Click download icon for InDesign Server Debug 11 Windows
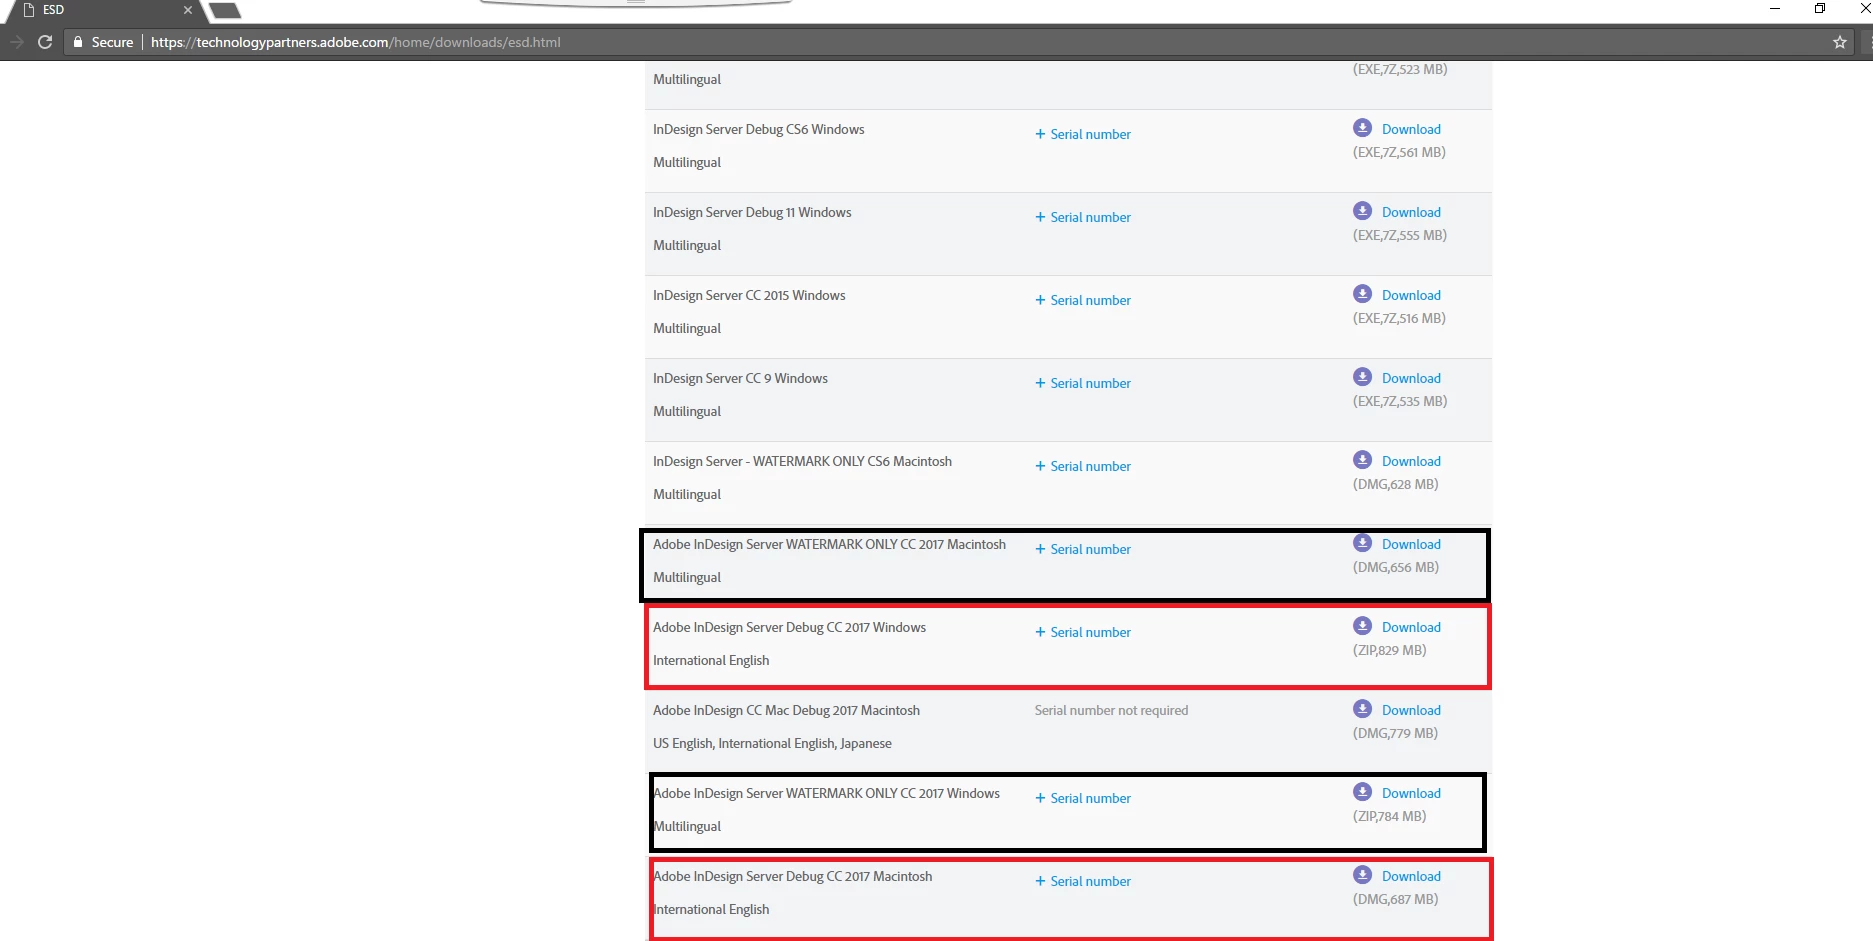1873x941 pixels. coord(1362,211)
